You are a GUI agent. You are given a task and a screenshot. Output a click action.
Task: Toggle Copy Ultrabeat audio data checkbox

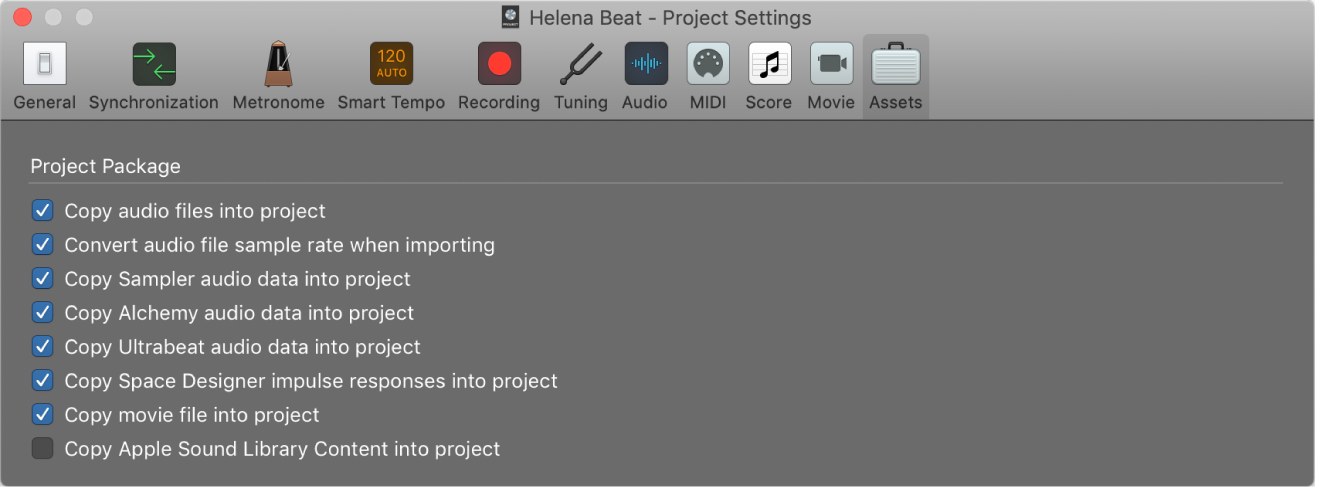click(42, 347)
